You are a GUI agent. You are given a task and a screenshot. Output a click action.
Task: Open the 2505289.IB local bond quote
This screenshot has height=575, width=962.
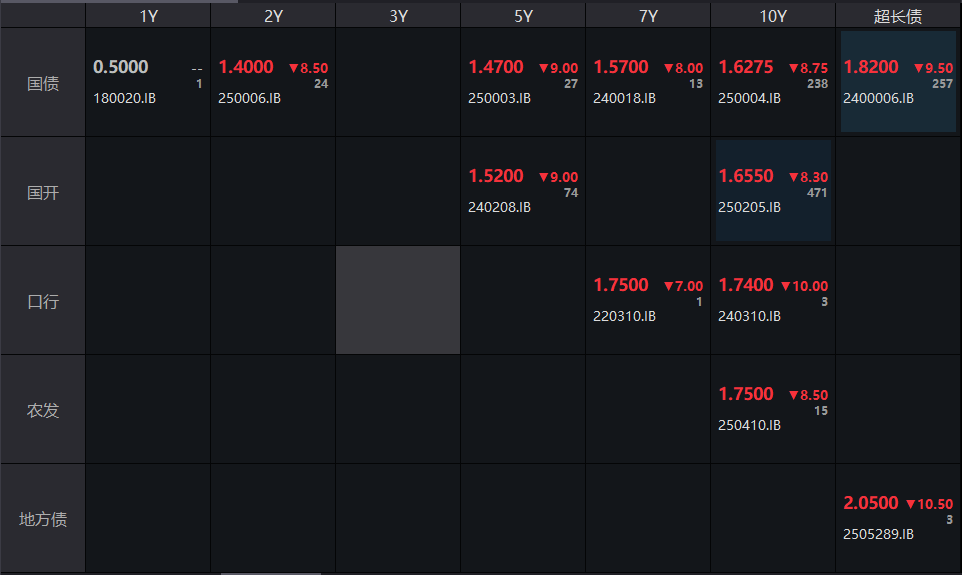coord(897,518)
